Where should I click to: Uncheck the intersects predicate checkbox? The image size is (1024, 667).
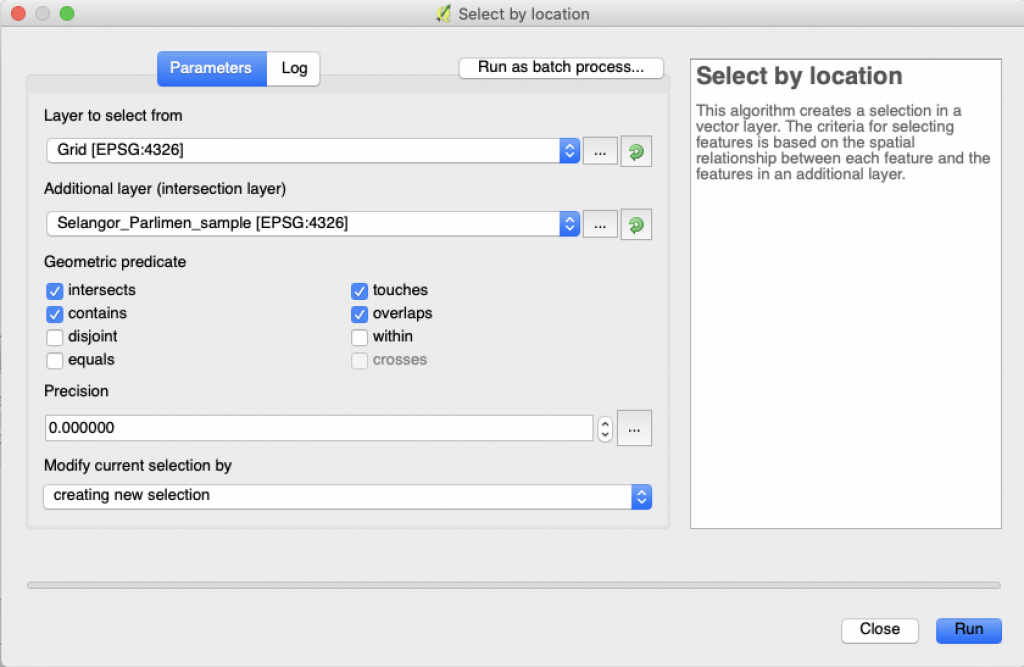pyautogui.click(x=55, y=291)
